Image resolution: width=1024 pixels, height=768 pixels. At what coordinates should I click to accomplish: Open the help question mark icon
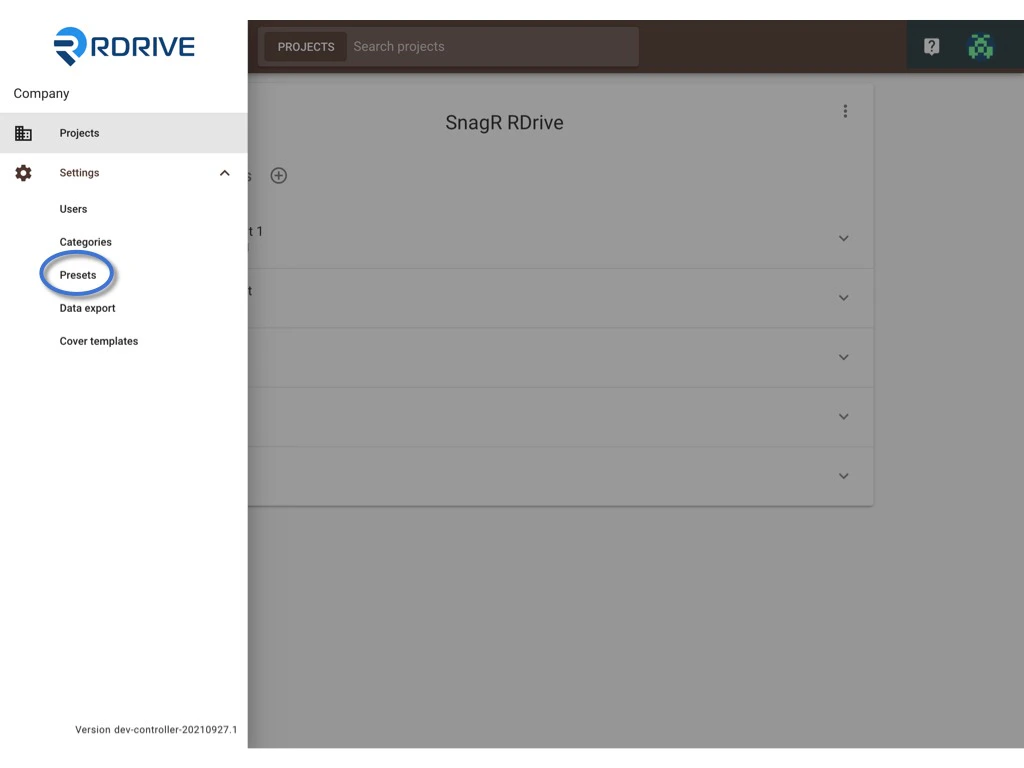click(931, 45)
